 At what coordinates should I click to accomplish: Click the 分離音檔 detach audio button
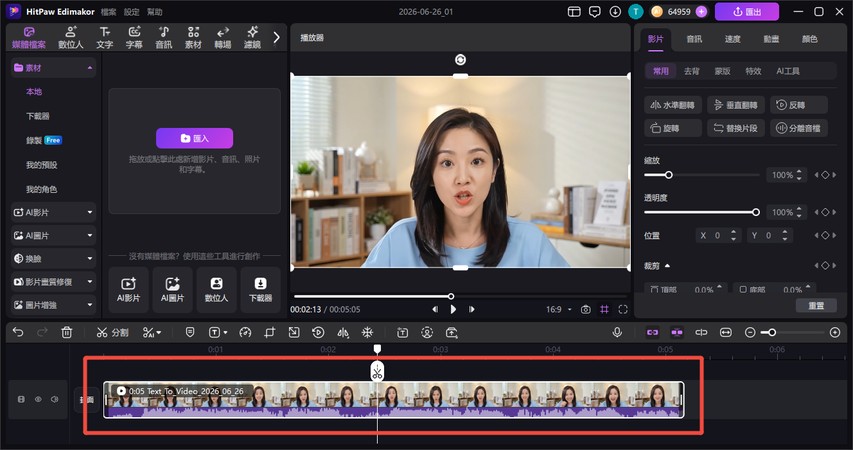click(x=799, y=128)
